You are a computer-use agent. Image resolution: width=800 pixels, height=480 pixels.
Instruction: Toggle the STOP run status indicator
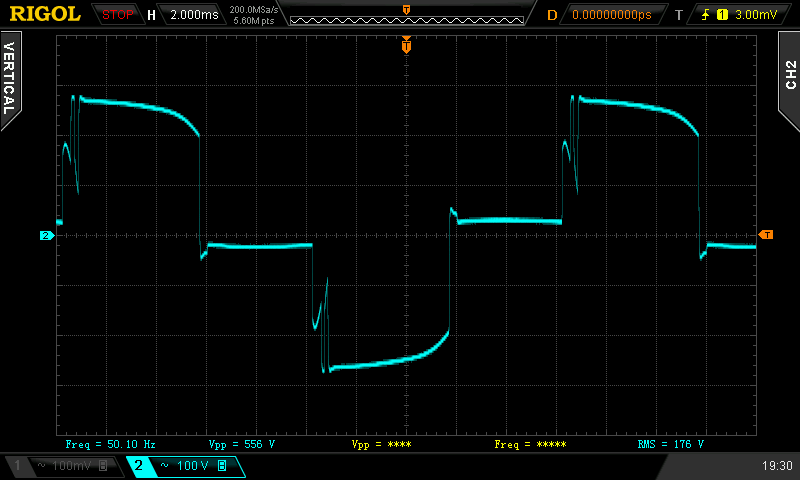tap(118, 15)
